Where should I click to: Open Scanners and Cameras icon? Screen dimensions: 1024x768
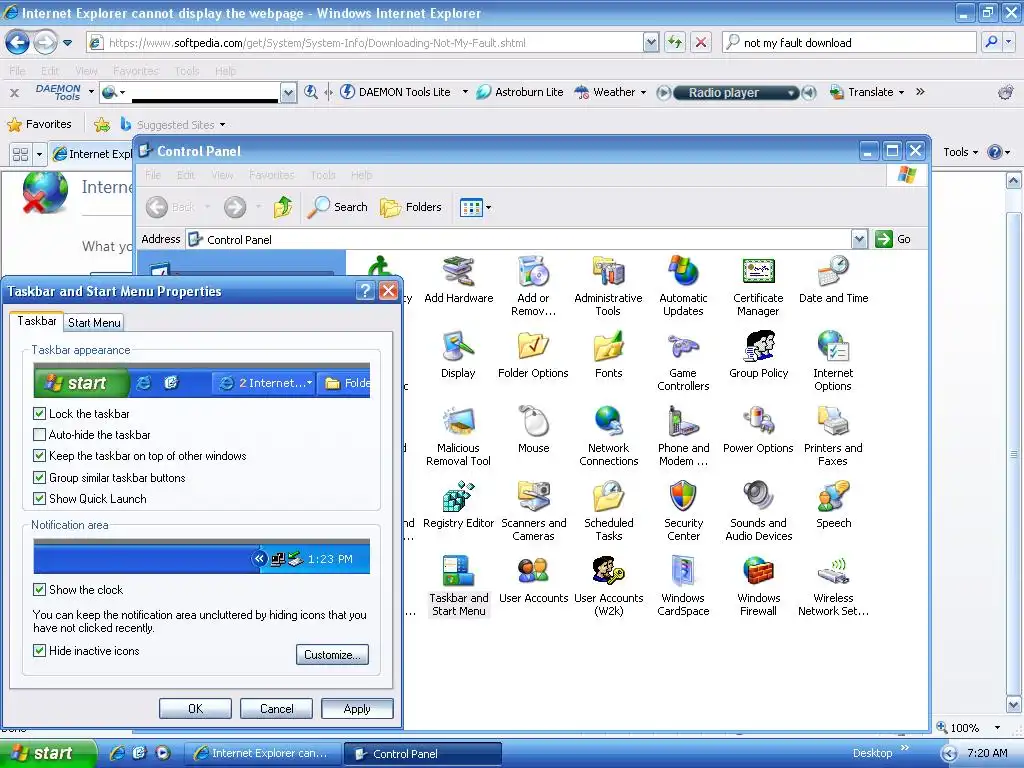click(534, 511)
